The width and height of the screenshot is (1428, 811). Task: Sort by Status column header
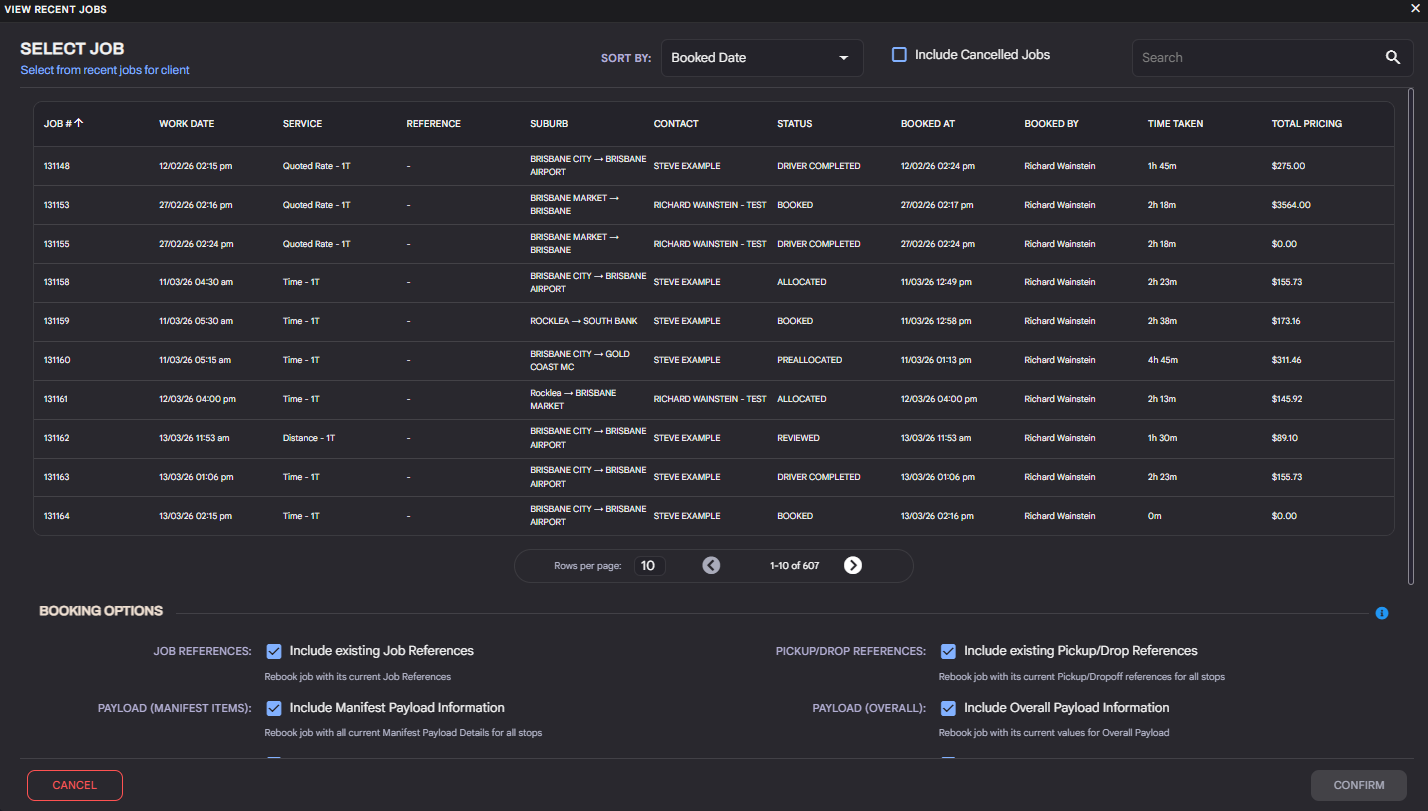pyautogui.click(x=795, y=124)
